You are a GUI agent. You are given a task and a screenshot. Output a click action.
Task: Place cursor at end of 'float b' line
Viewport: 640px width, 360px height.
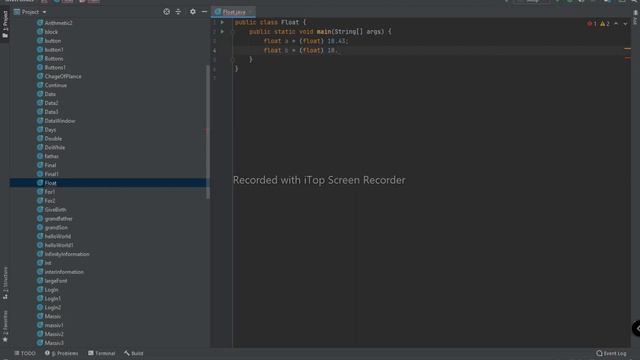(340, 51)
